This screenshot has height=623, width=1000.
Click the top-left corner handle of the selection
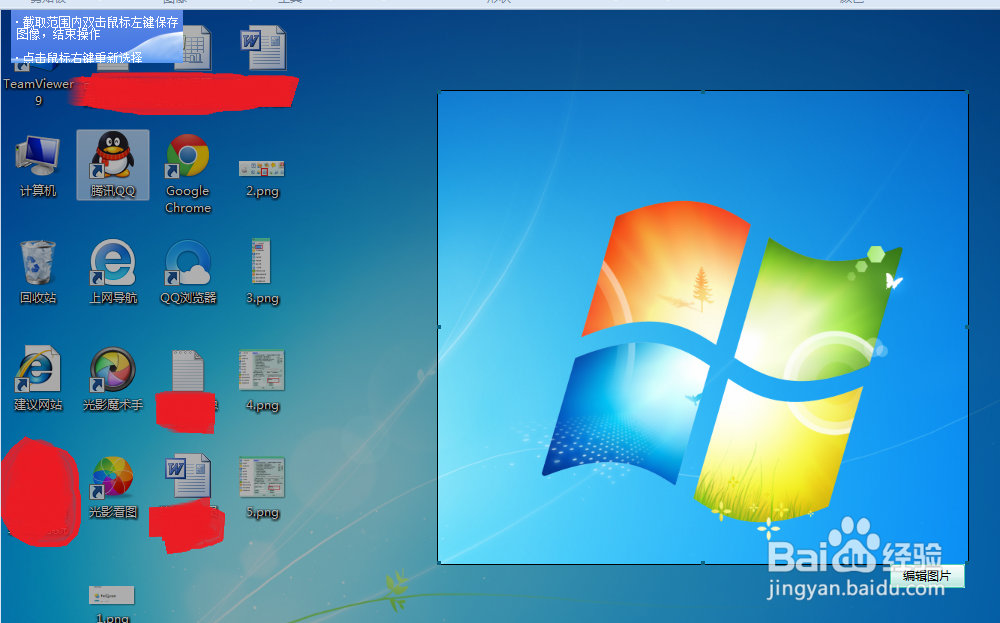pyautogui.click(x=438, y=91)
